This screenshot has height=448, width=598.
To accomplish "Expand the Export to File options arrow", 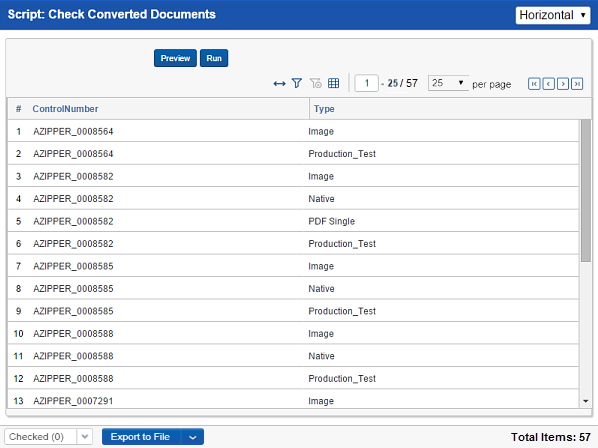I will (193, 437).
